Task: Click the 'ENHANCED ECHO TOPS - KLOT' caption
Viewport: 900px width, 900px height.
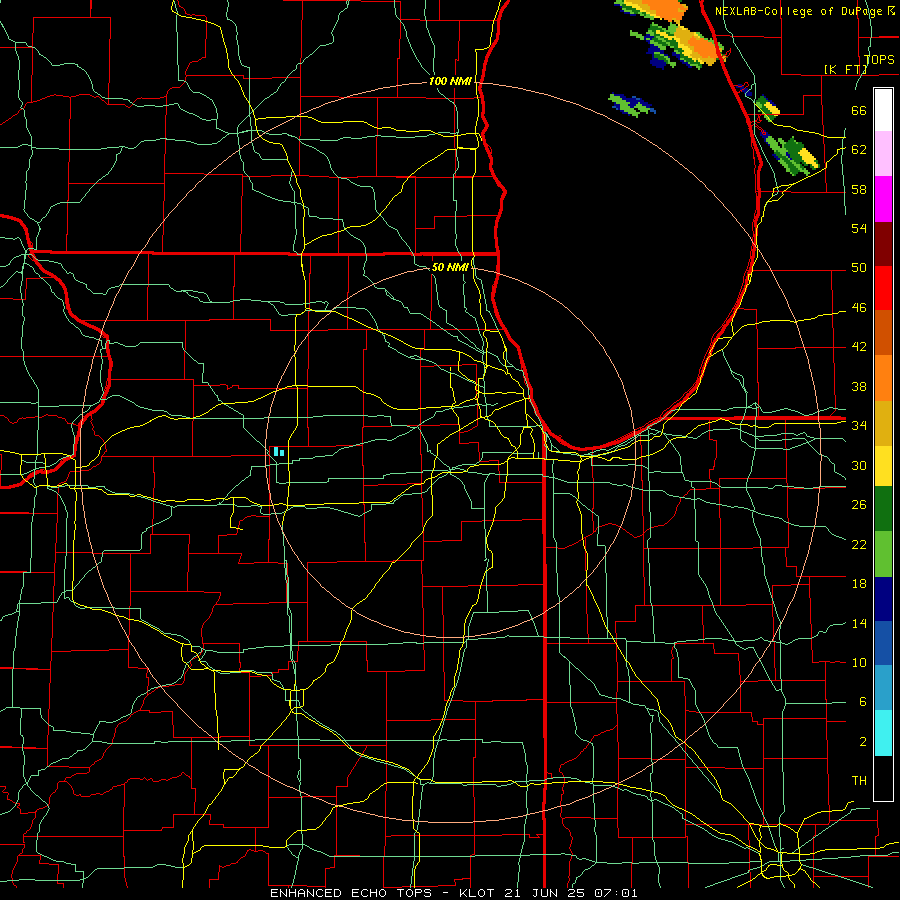Action: tap(382, 893)
